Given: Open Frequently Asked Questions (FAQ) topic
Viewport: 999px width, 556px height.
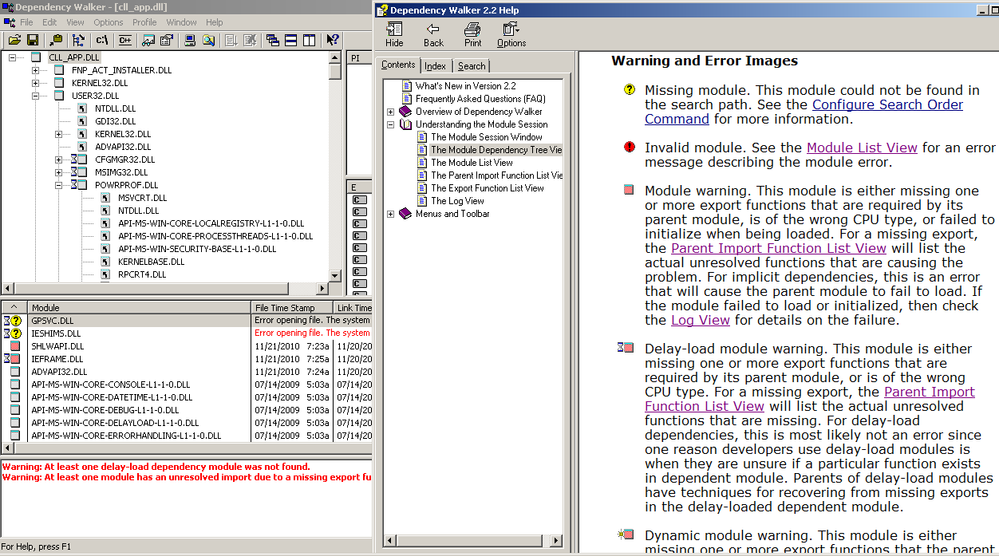Looking at the screenshot, I should click(x=480, y=99).
